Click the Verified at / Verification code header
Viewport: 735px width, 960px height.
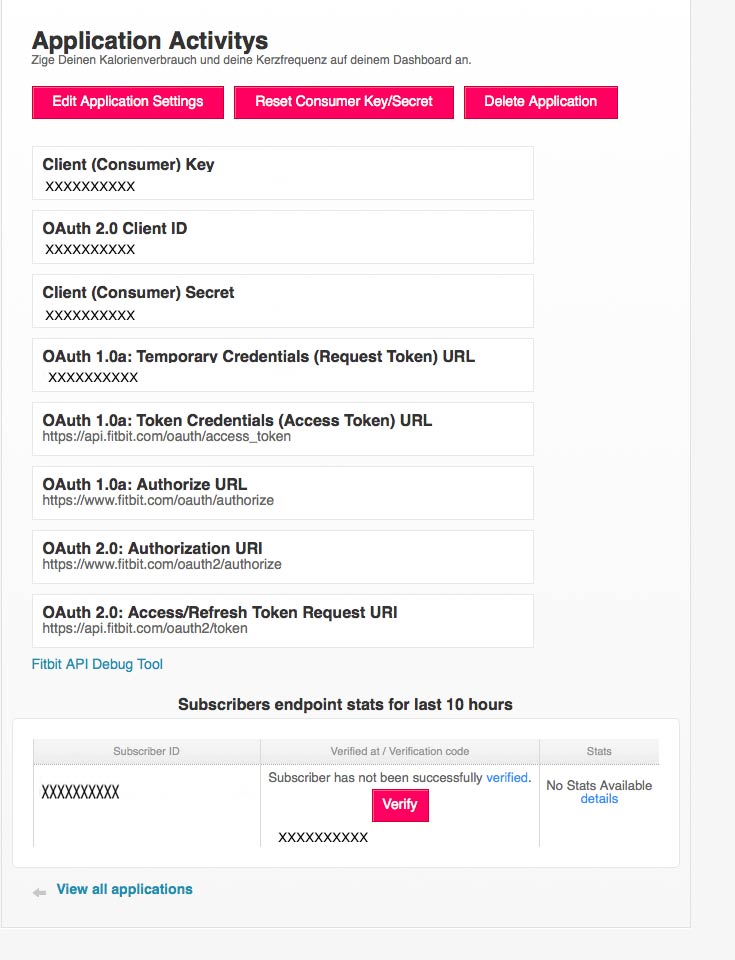point(399,751)
